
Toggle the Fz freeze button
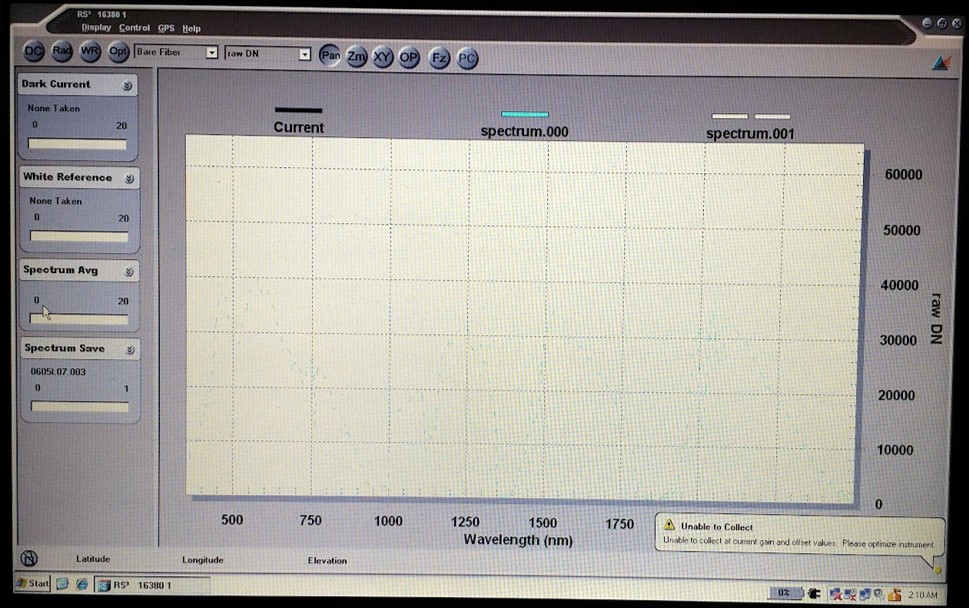(439, 59)
